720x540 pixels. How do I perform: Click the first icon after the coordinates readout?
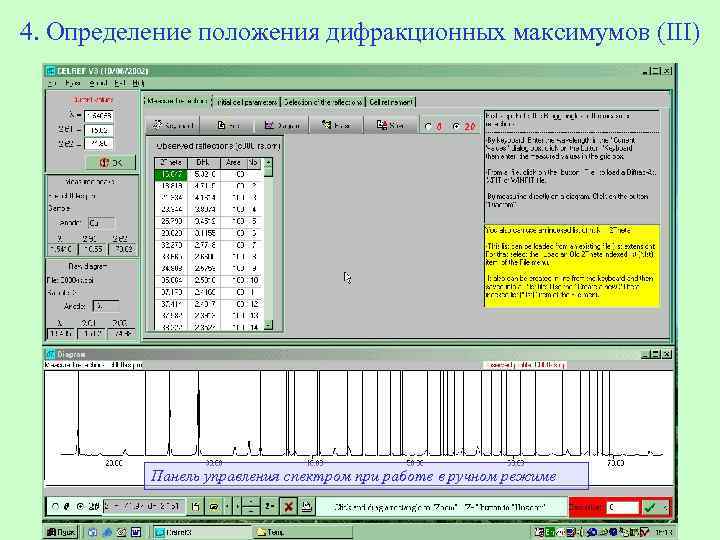196,507
